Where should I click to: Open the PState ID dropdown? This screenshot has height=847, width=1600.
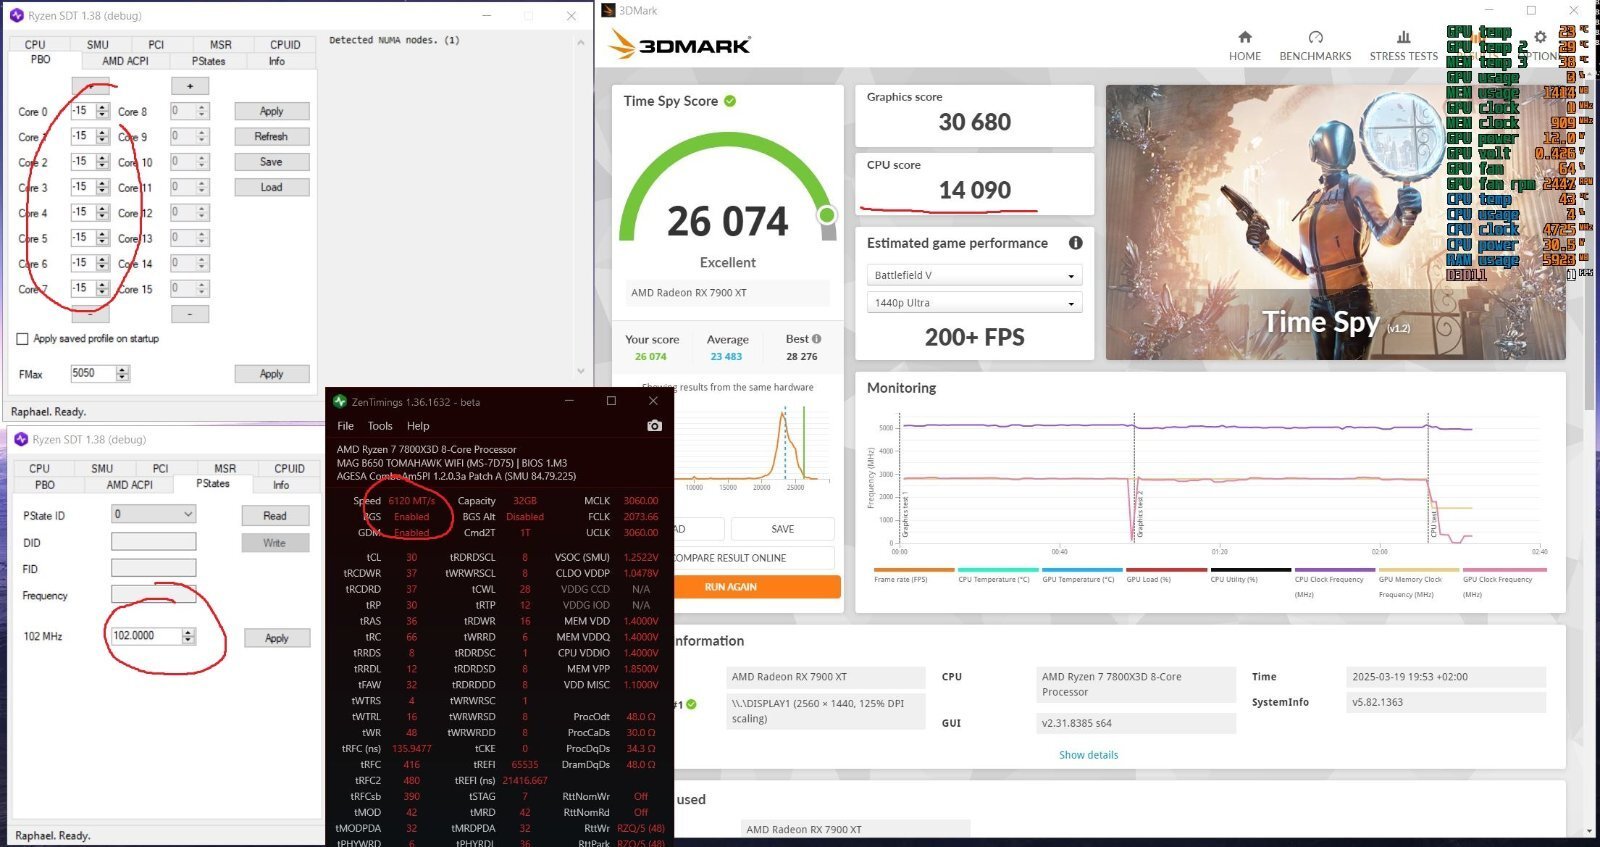pyautogui.click(x=153, y=514)
